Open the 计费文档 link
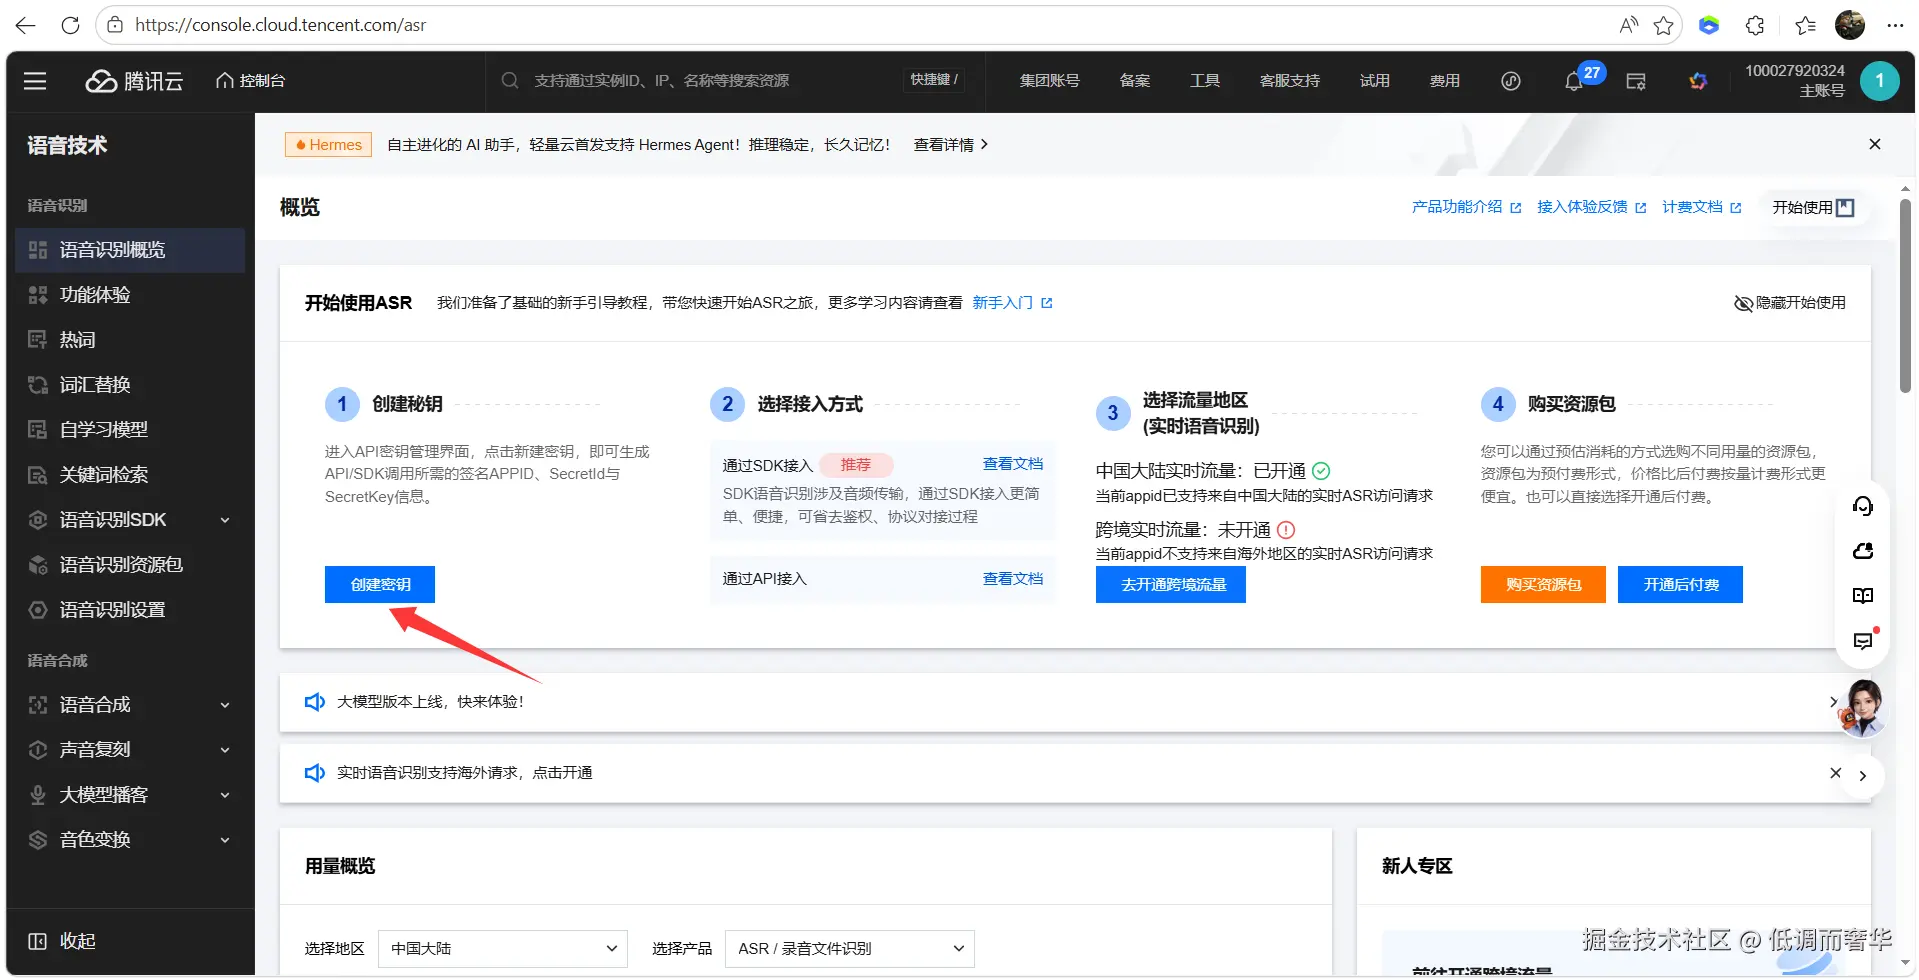Viewport: 1919px width, 980px height. point(1701,207)
